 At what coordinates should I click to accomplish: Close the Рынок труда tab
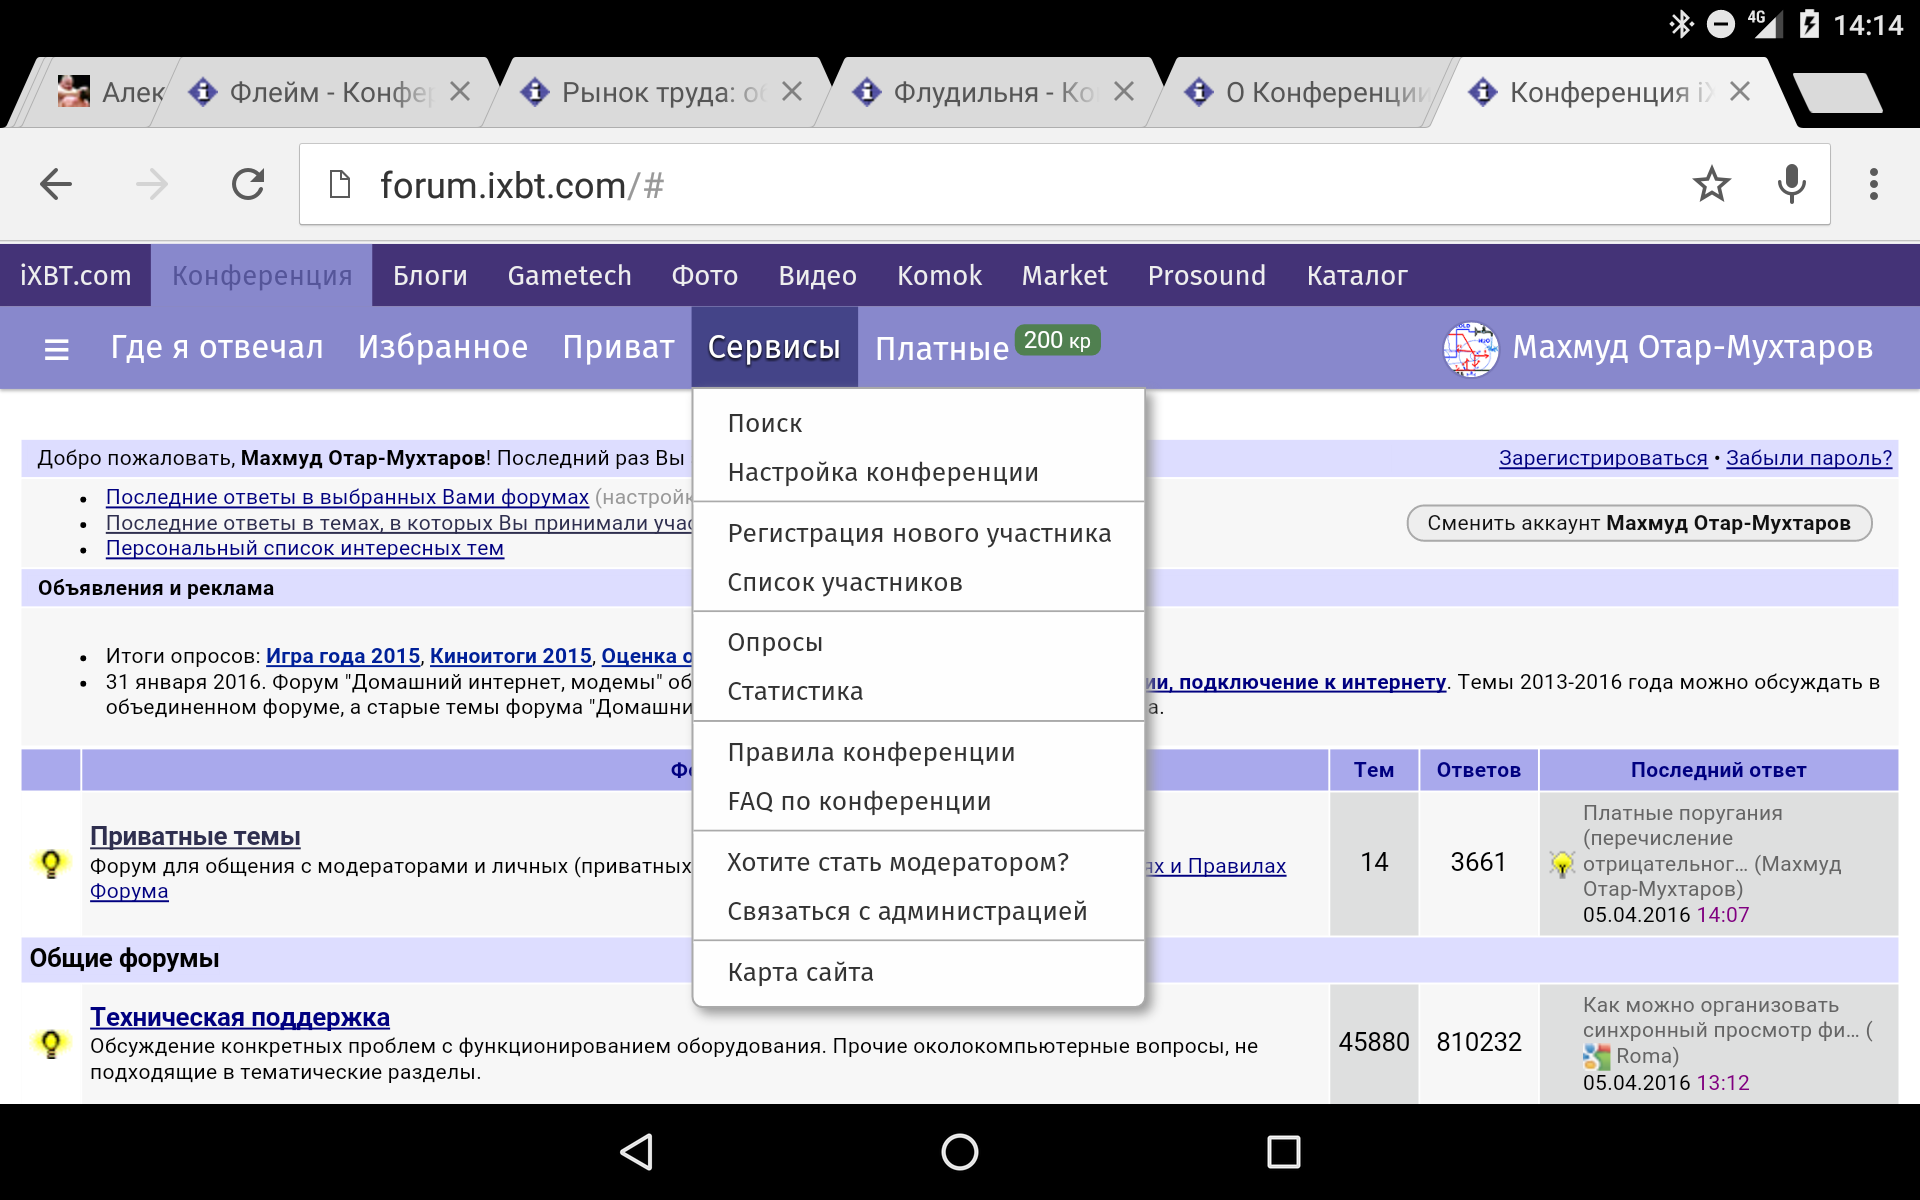tap(792, 92)
